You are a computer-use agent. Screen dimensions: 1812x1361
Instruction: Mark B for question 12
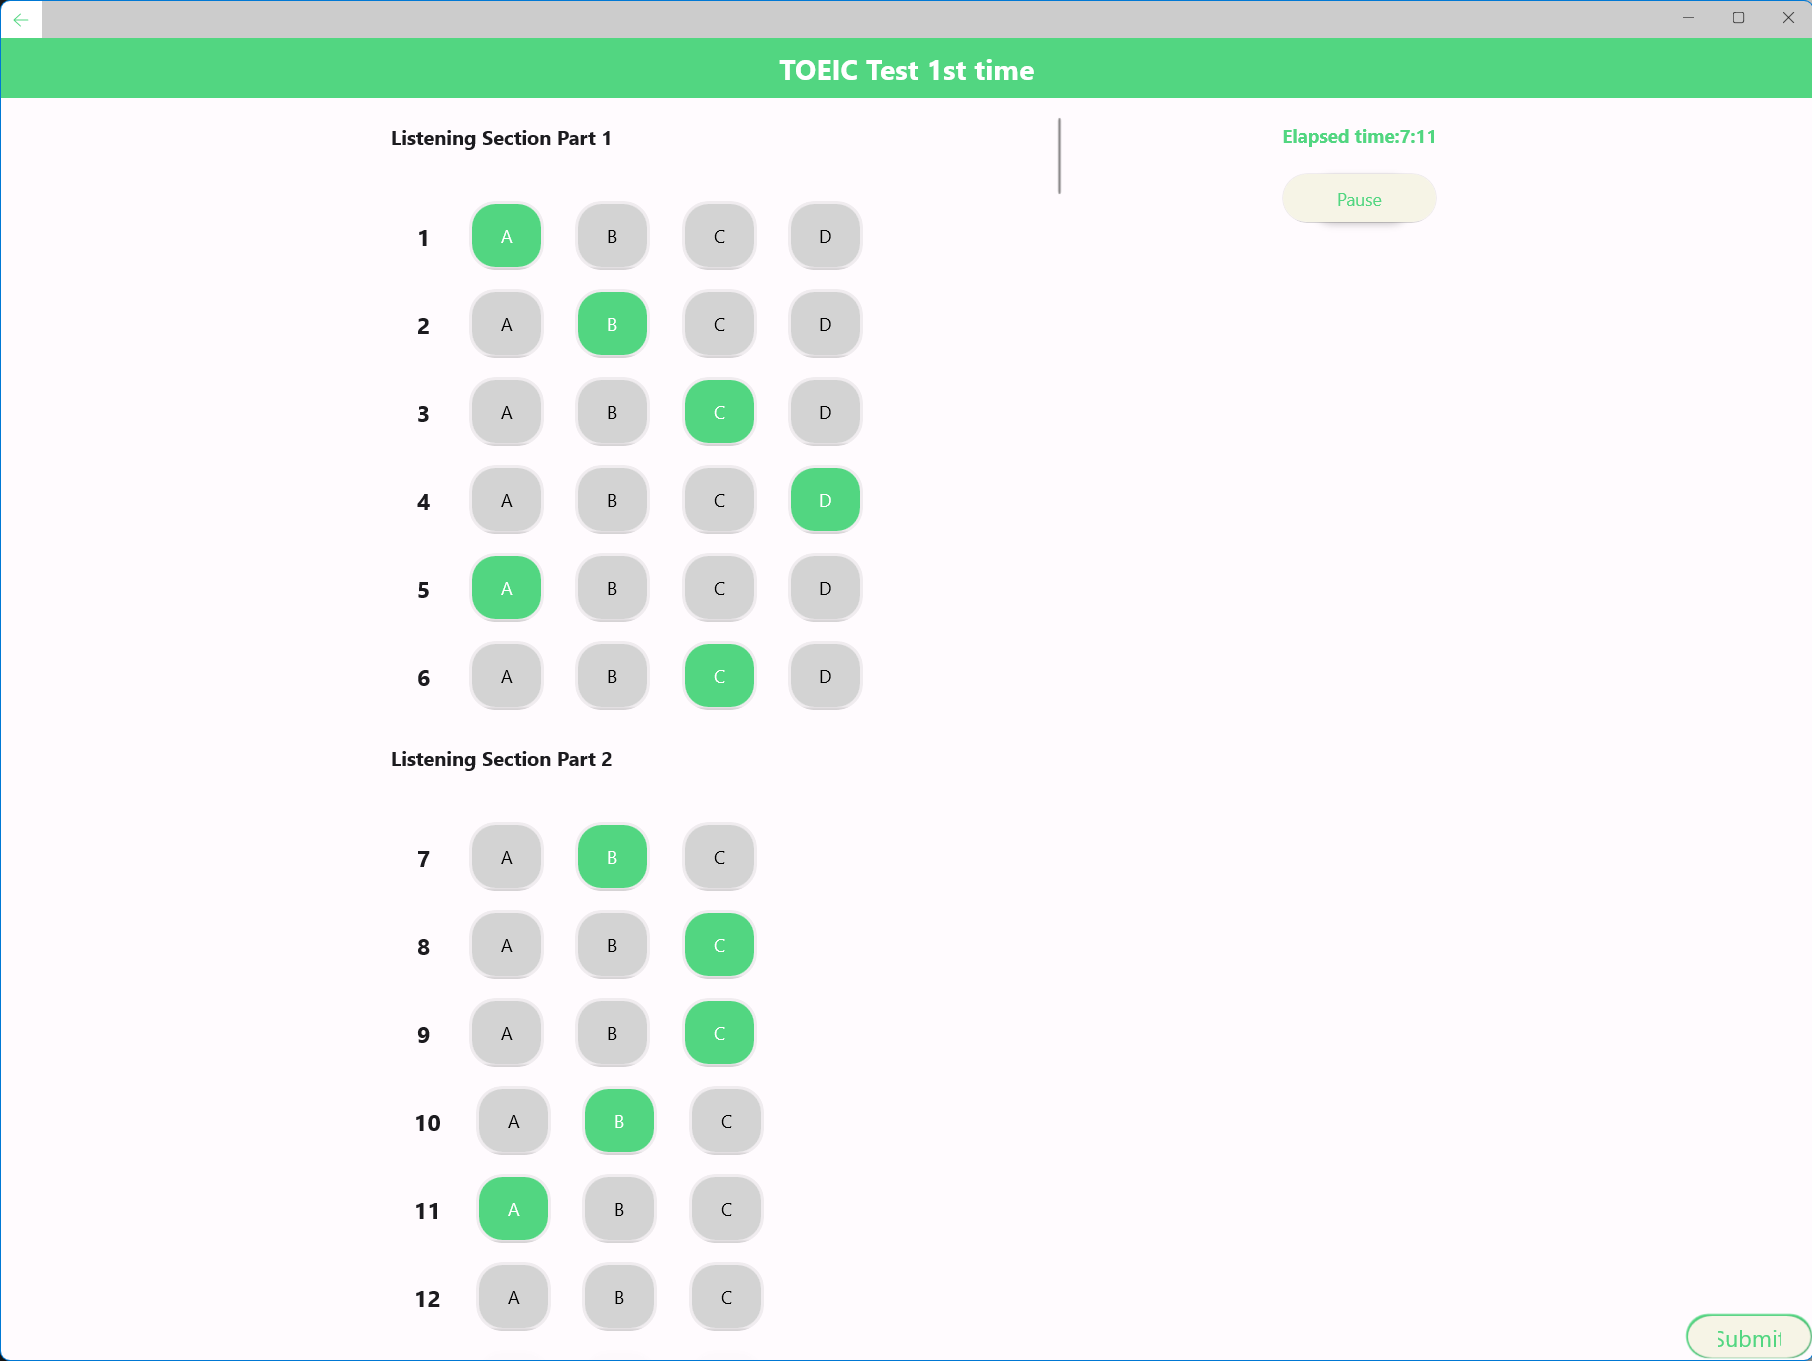coord(619,1298)
